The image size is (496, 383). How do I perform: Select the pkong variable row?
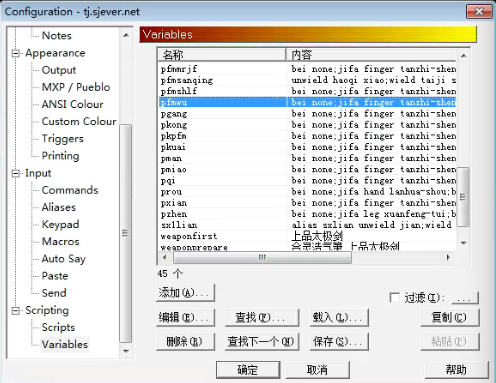(307, 125)
